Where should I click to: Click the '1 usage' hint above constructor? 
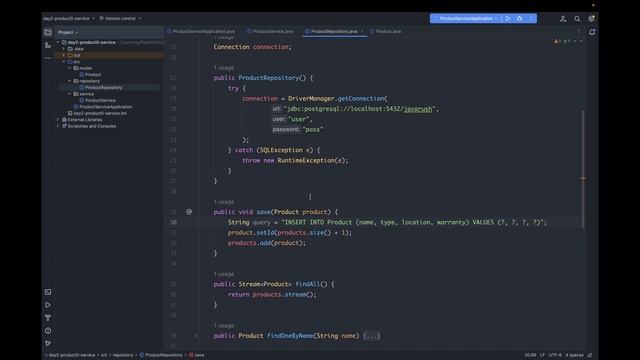[224, 68]
